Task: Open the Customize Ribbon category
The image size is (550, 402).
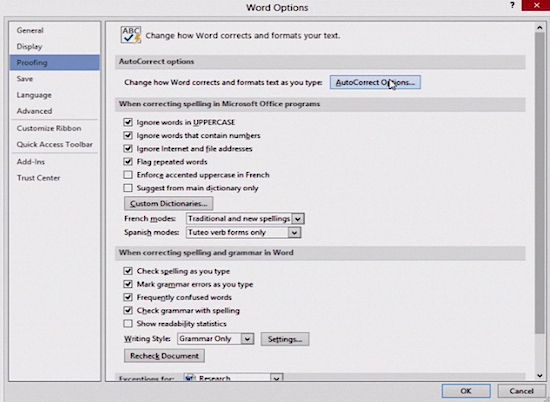Action: [55, 128]
